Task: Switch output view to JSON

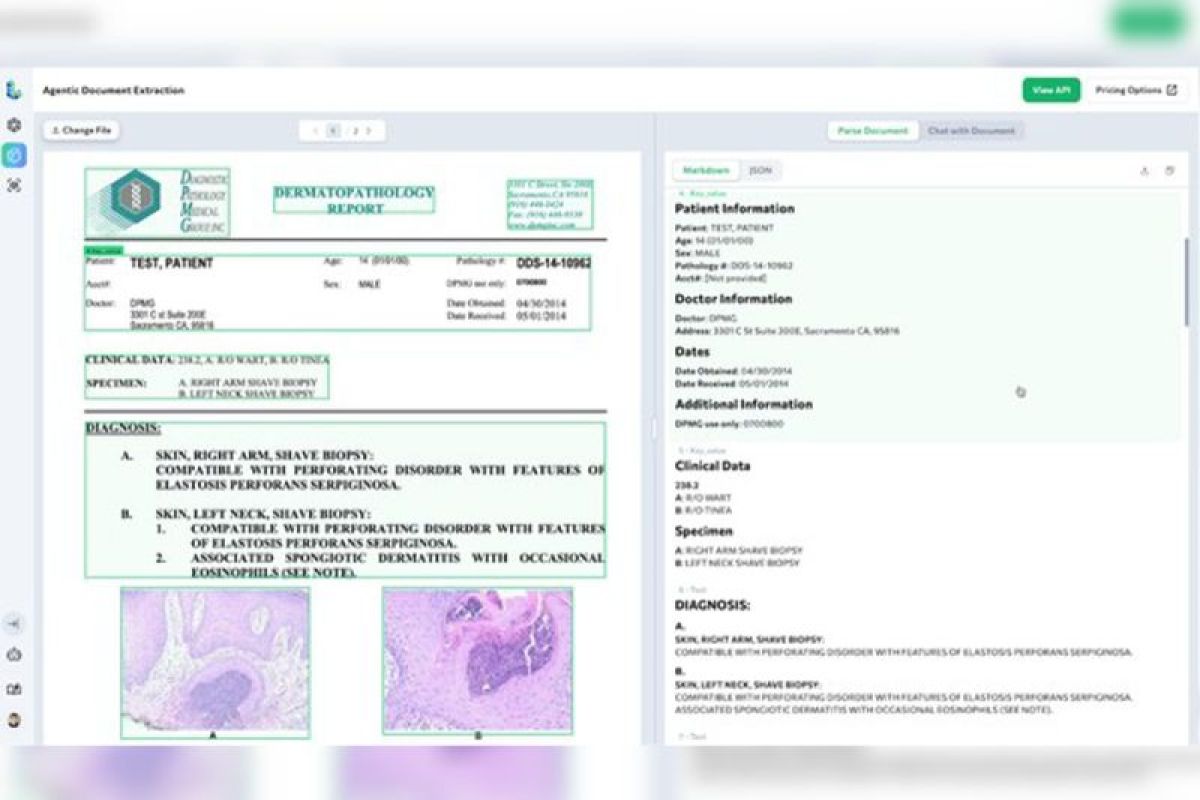Action: click(x=761, y=171)
